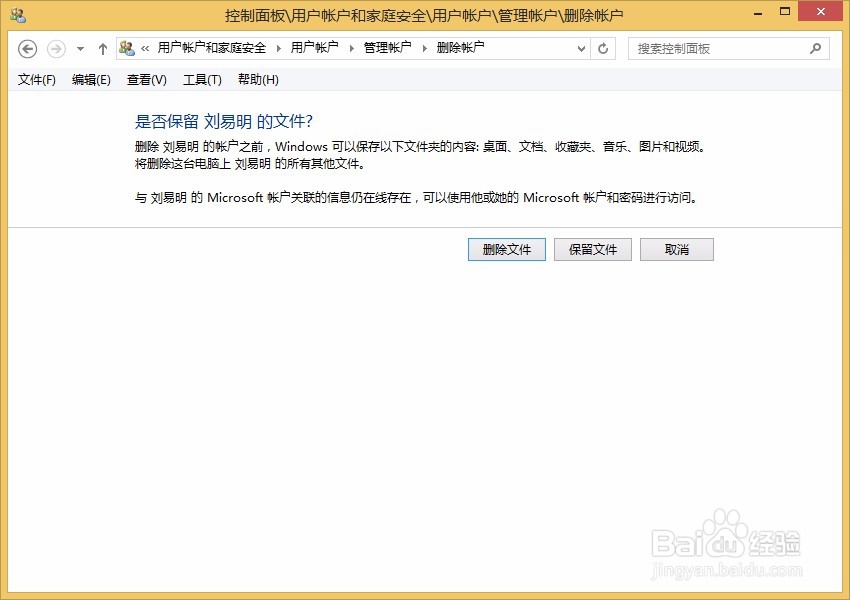Screen dimensions: 850x600
Task: Open the 编辑(E) menu
Action: [91, 80]
